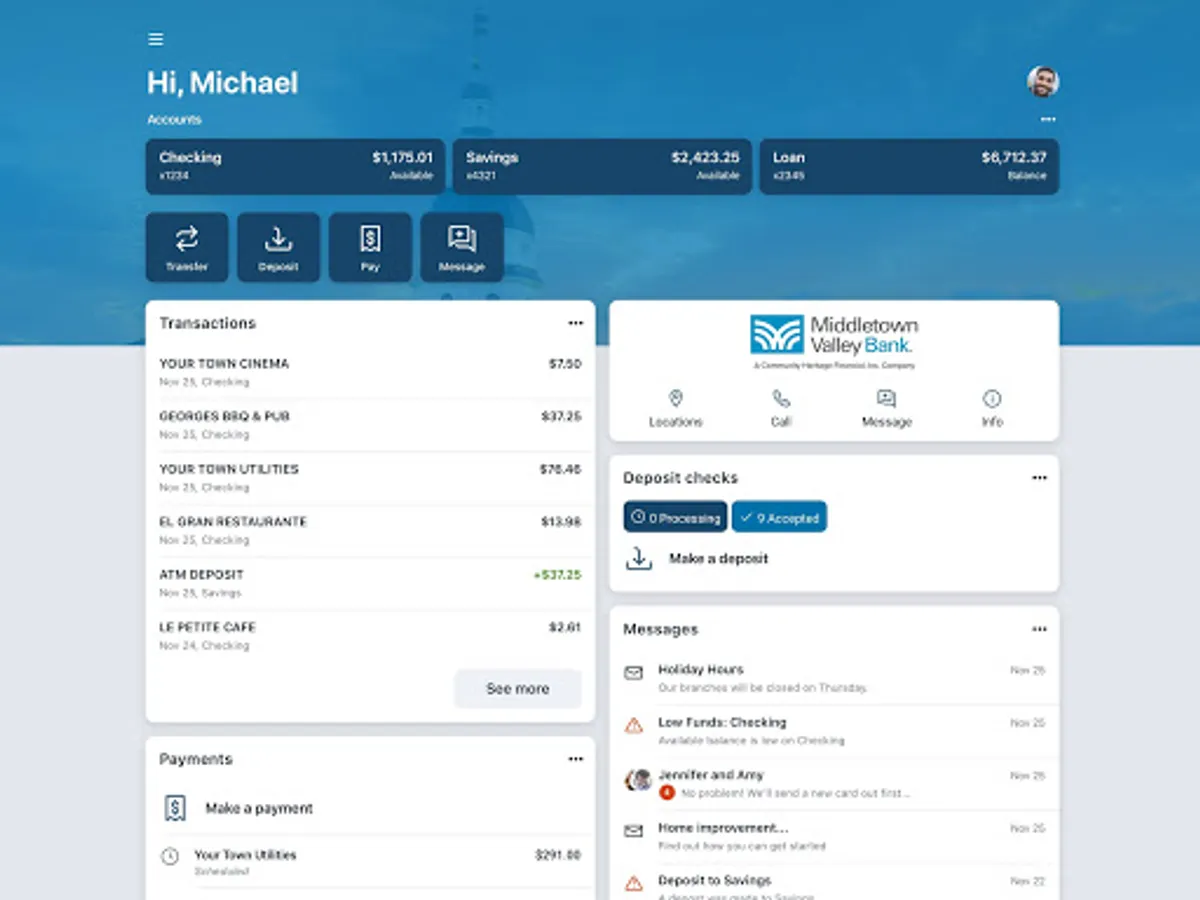Open the hamburger menu icon
Screen dimensions: 1200x900
(155, 39)
